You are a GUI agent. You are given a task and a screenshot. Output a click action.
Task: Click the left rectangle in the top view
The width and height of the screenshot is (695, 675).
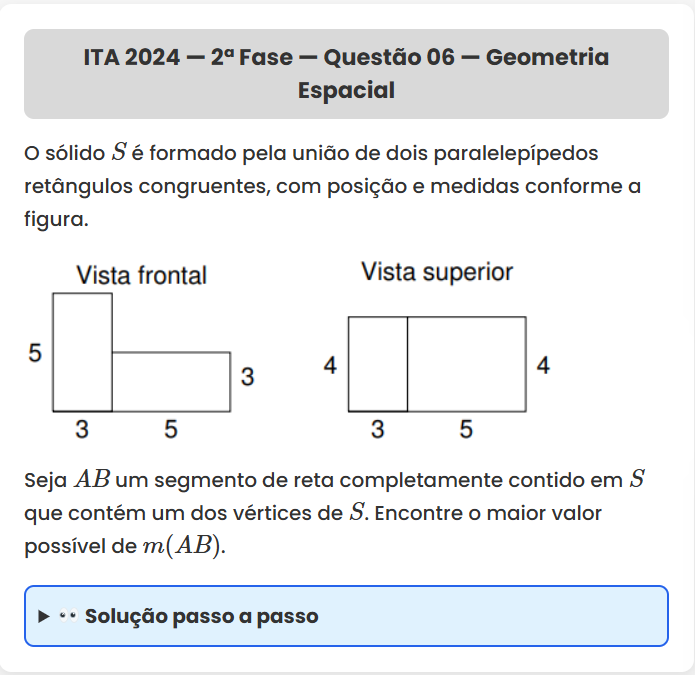tap(378, 364)
